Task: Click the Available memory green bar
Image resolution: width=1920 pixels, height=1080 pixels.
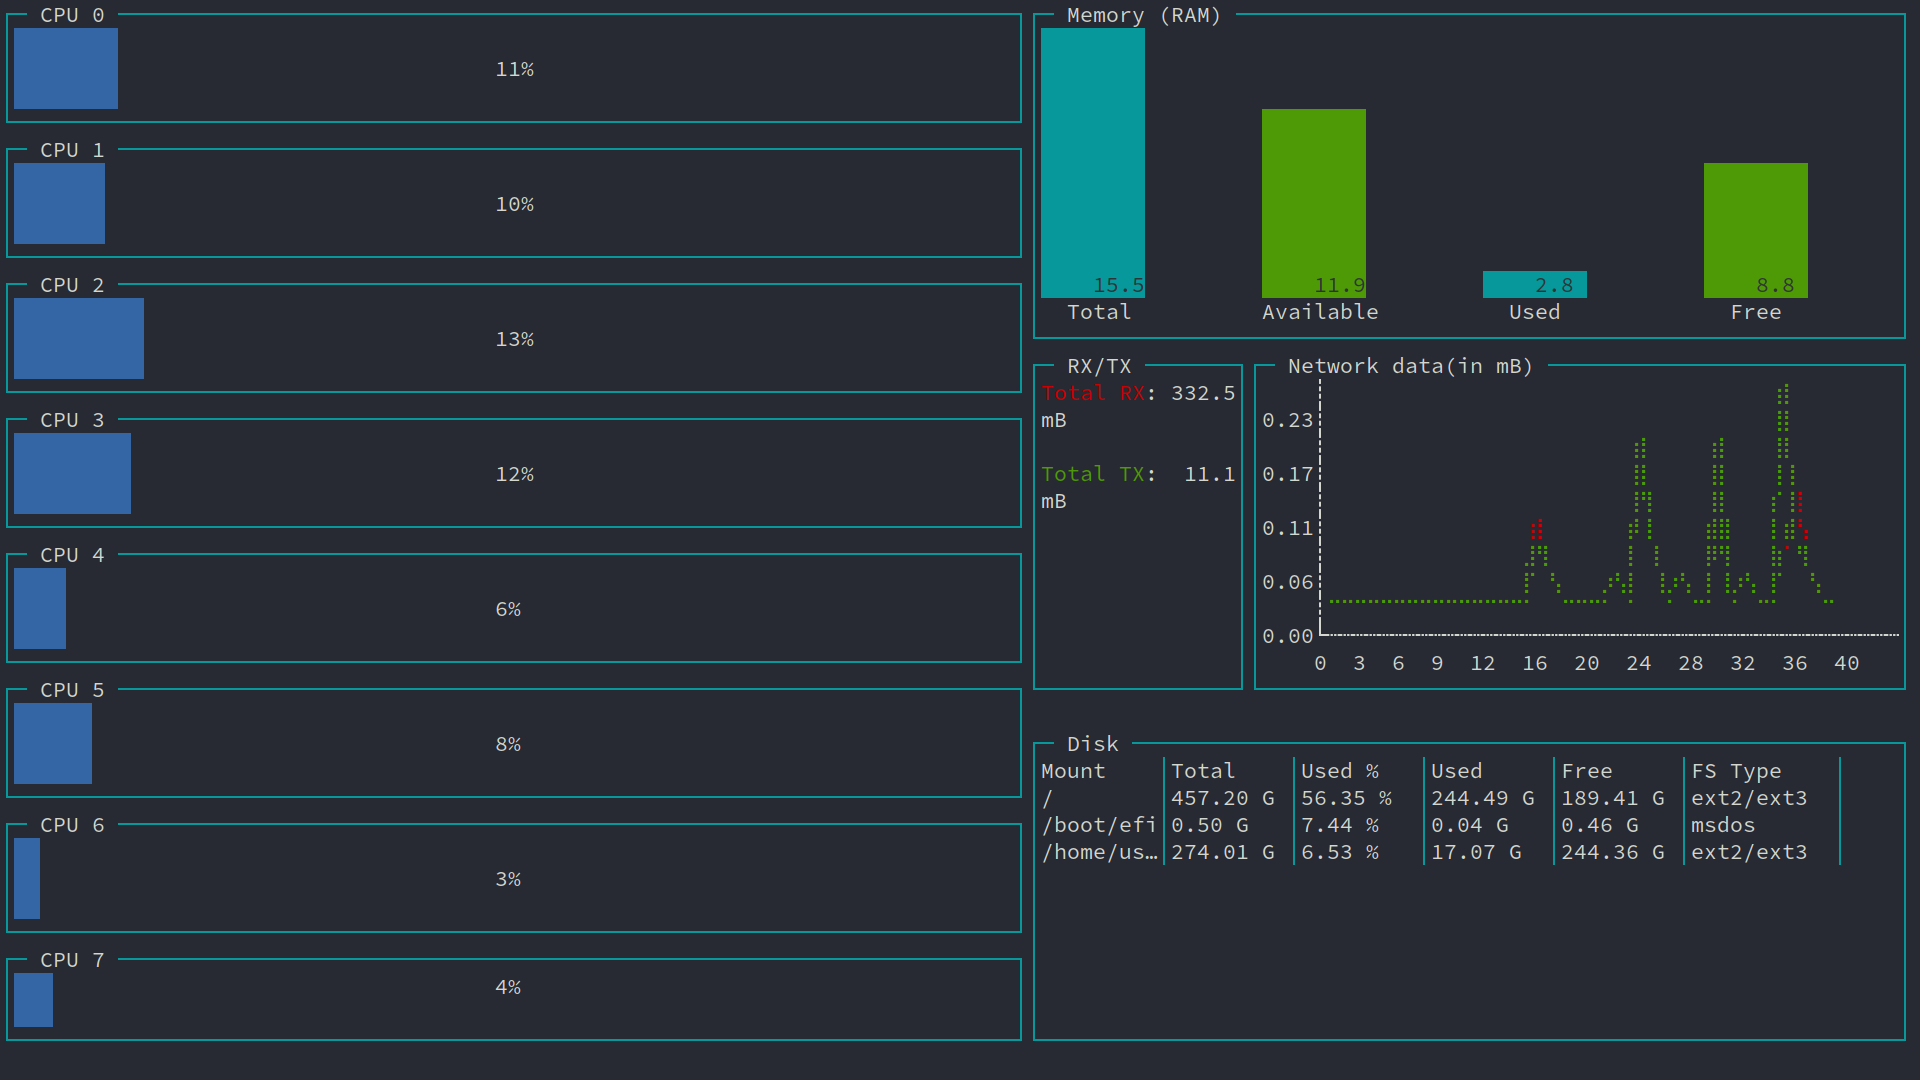Action: click(1313, 200)
